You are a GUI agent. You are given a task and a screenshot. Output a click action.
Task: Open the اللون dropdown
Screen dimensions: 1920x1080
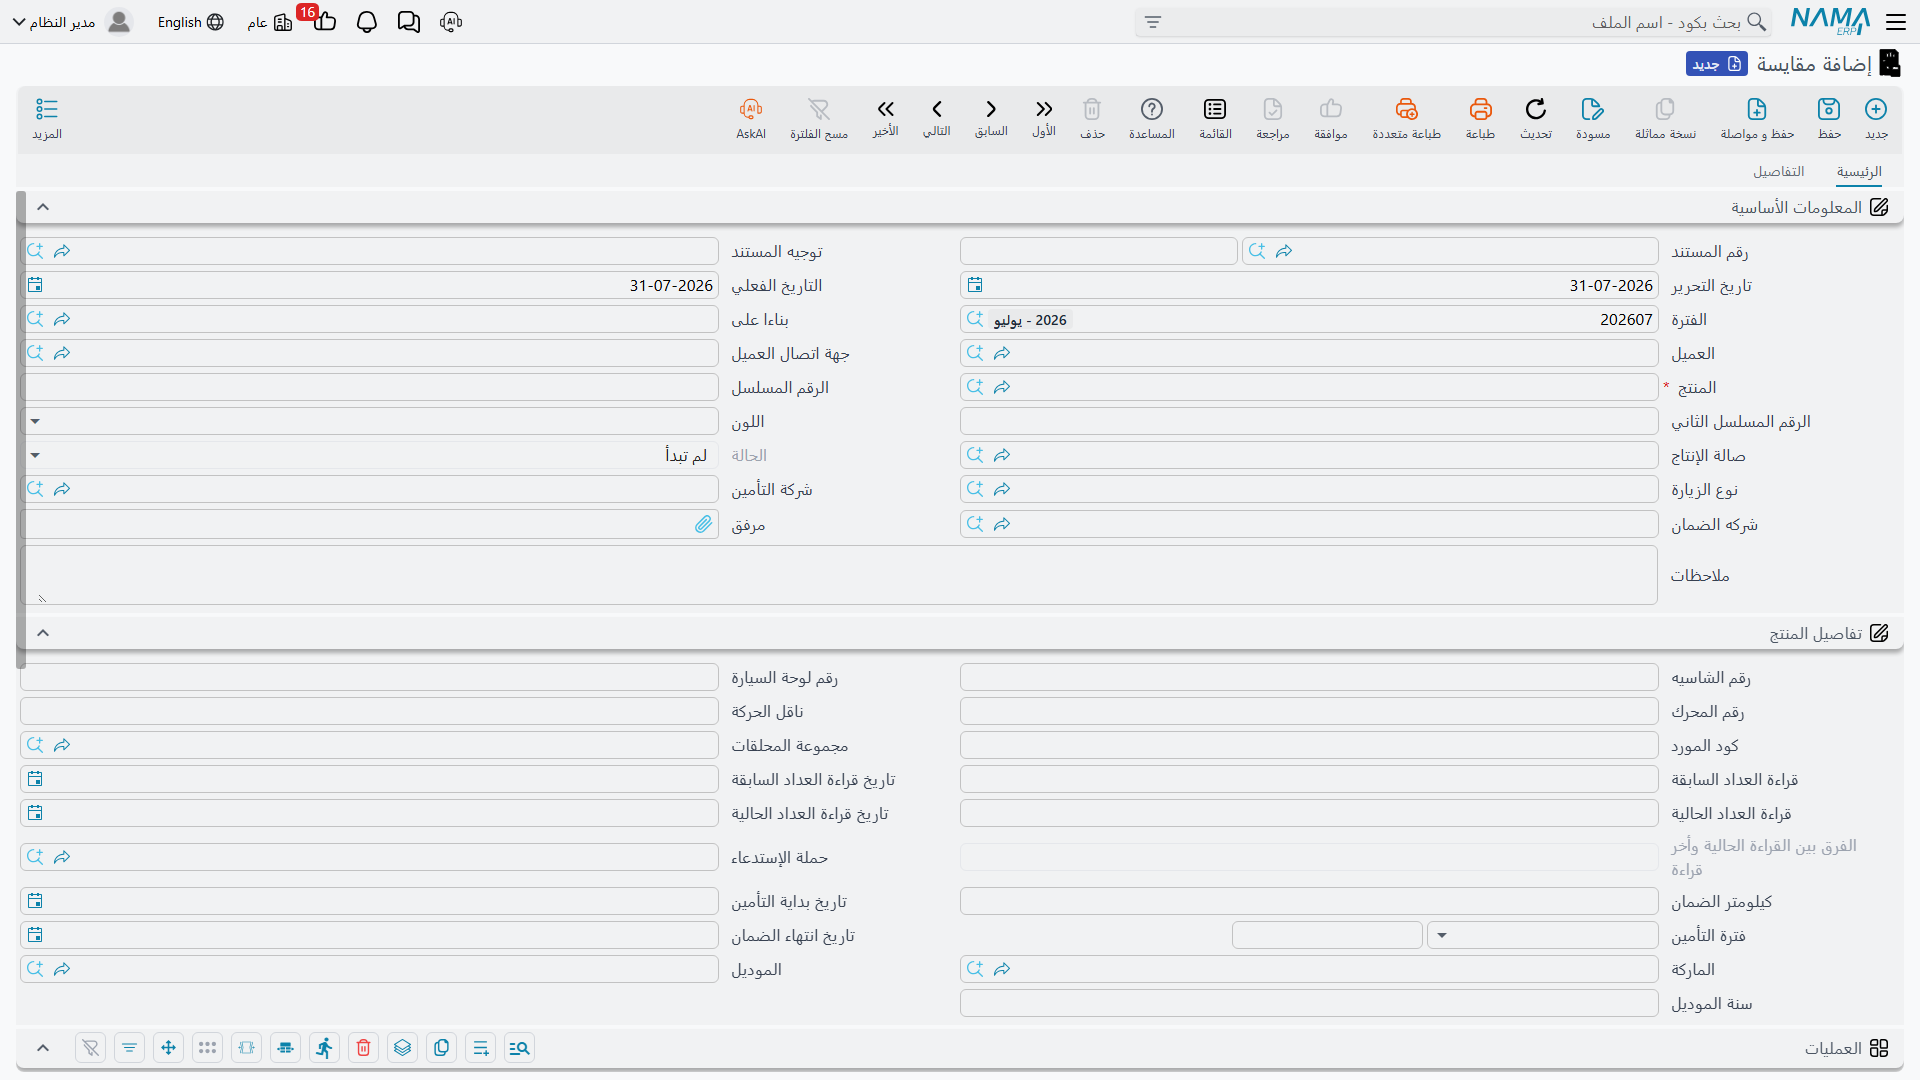coord(35,422)
